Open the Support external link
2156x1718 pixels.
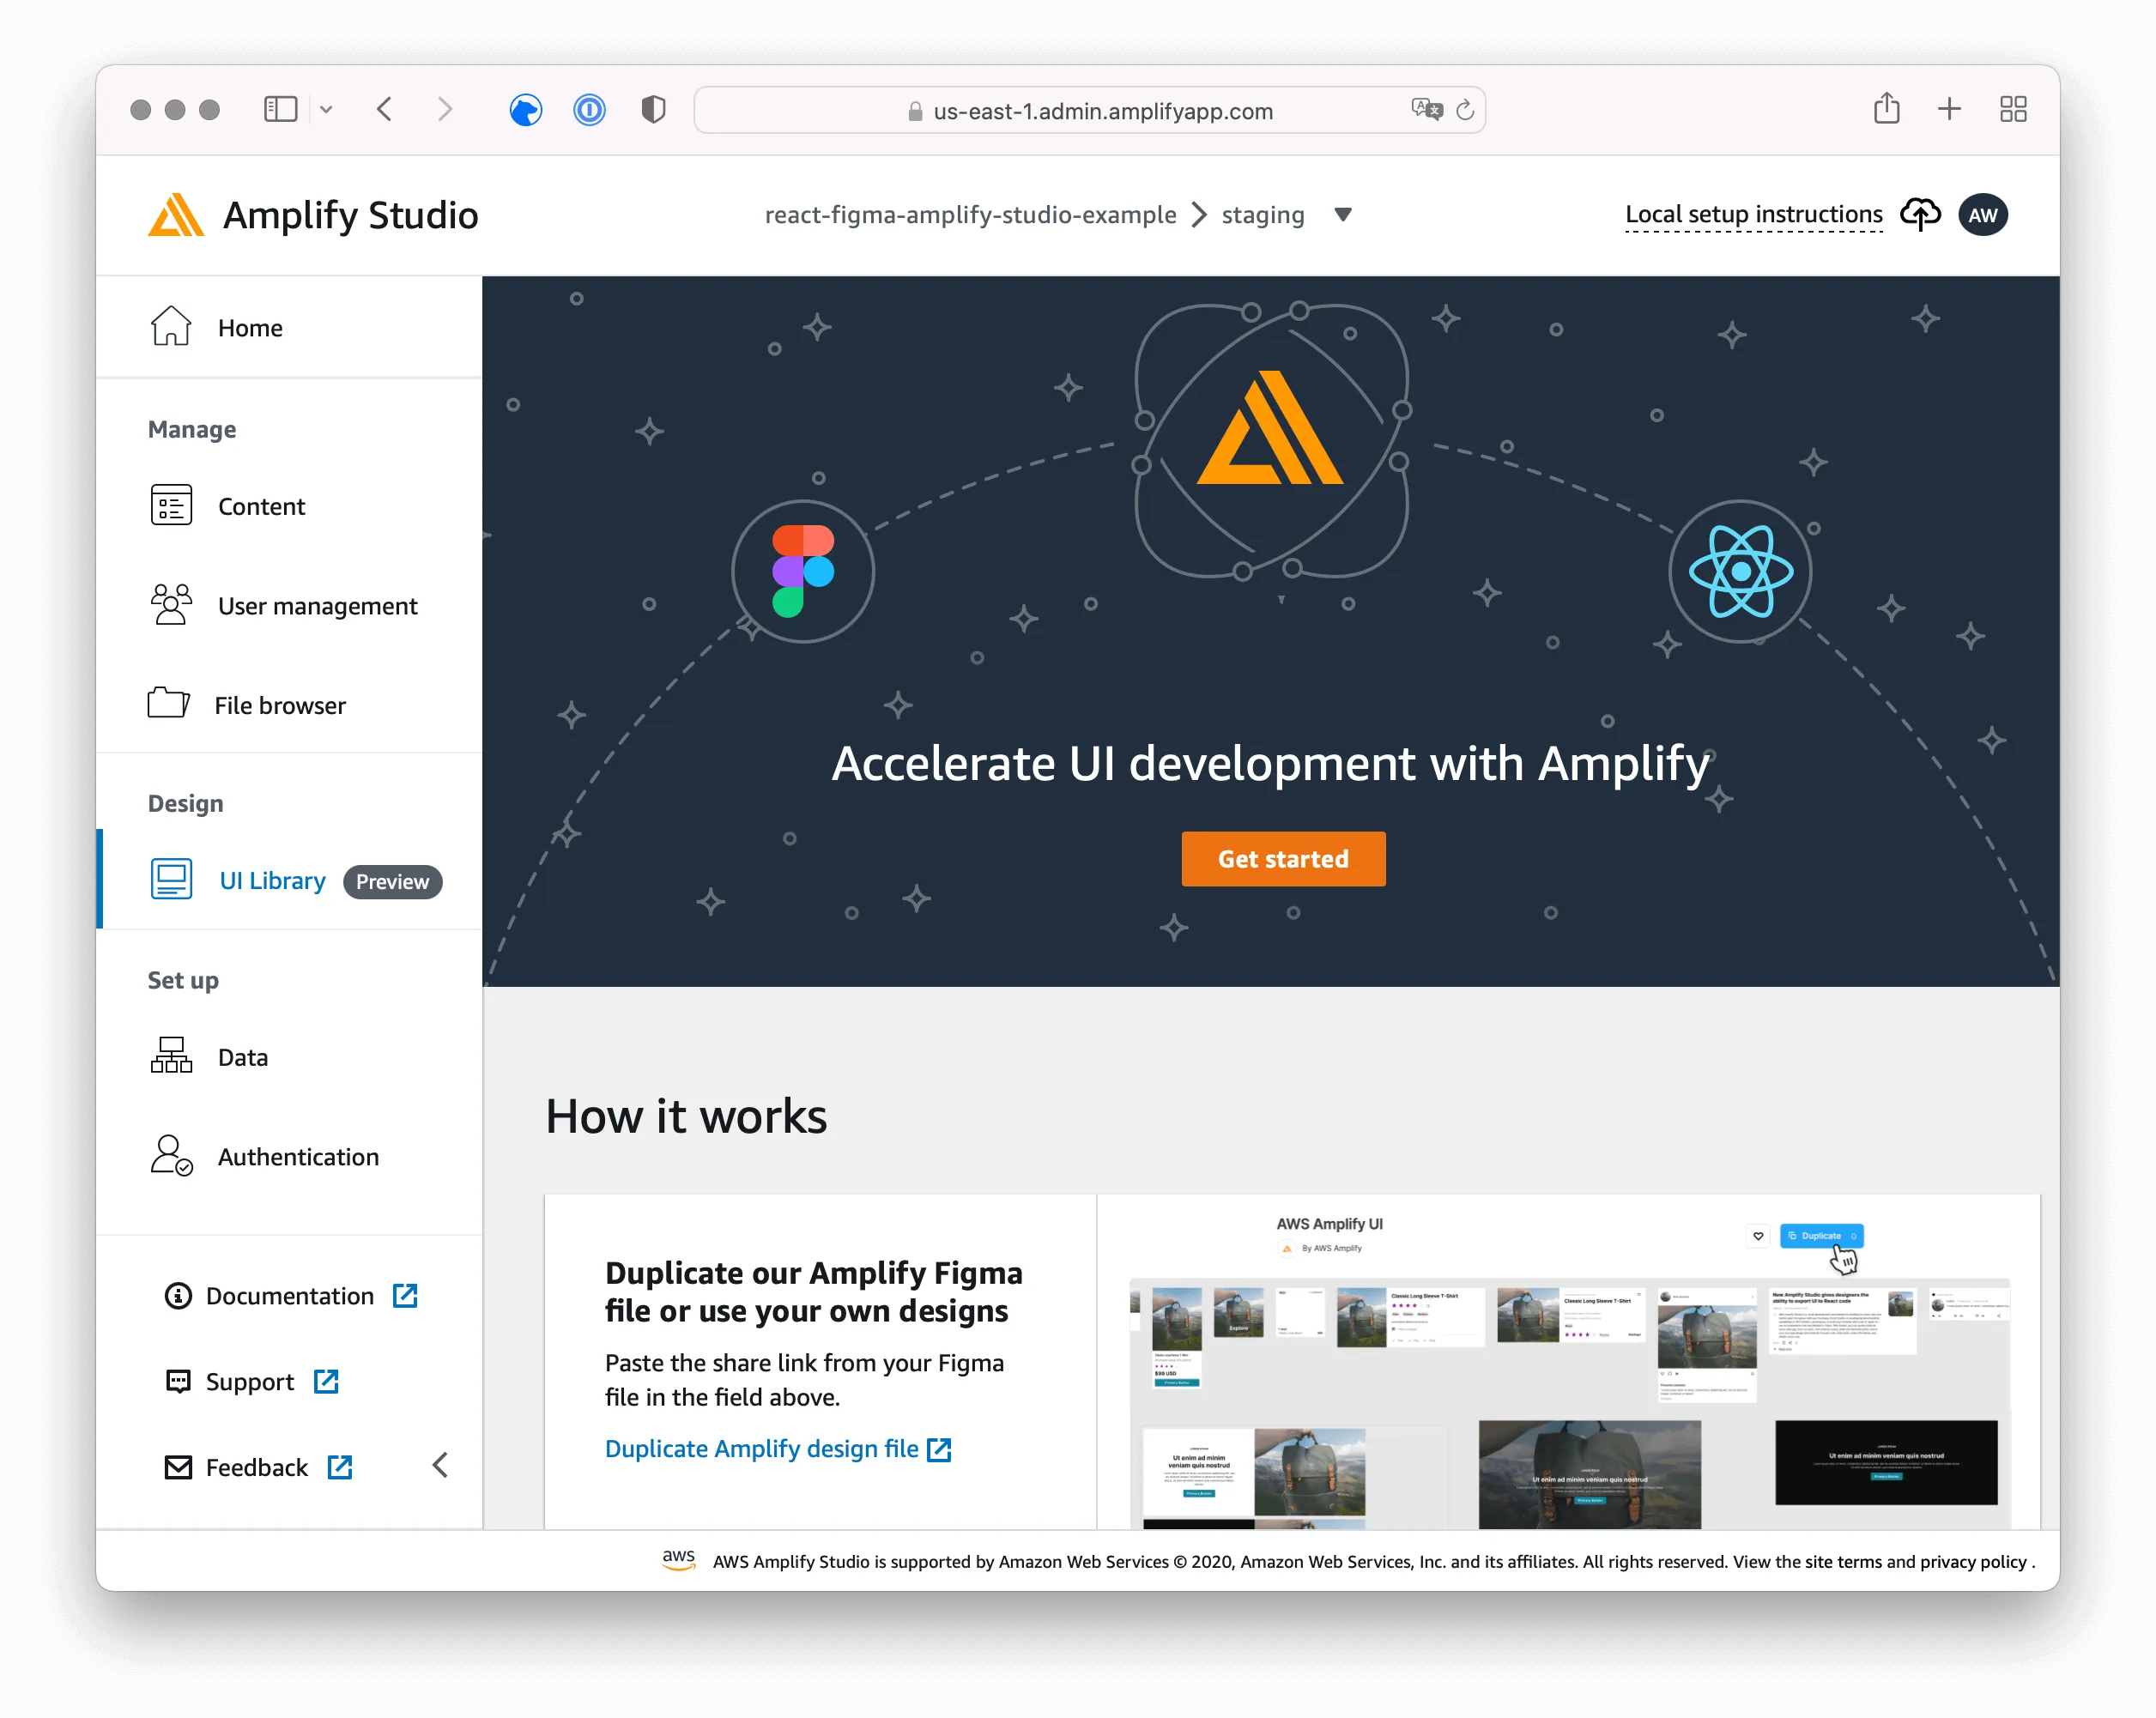[327, 1381]
